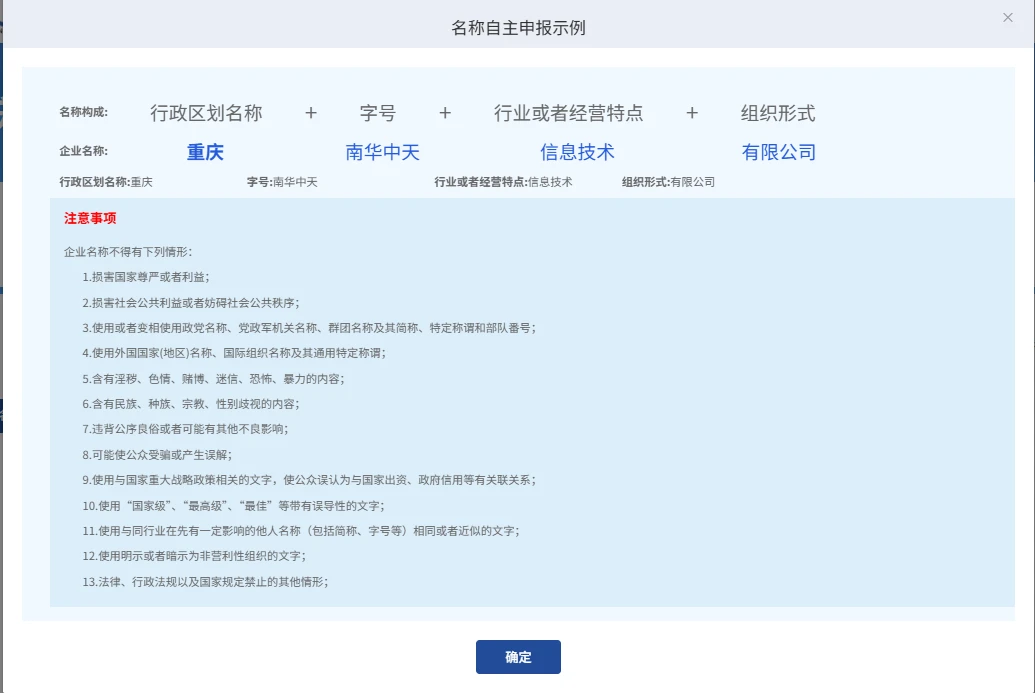The width and height of the screenshot is (1035, 693).
Task: Click the large 组织形式 heading
Action: [x=778, y=113]
